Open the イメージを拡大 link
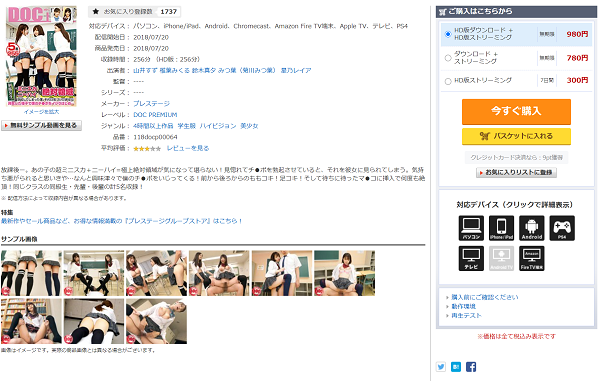The height and width of the screenshot is (391, 600). 41,112
